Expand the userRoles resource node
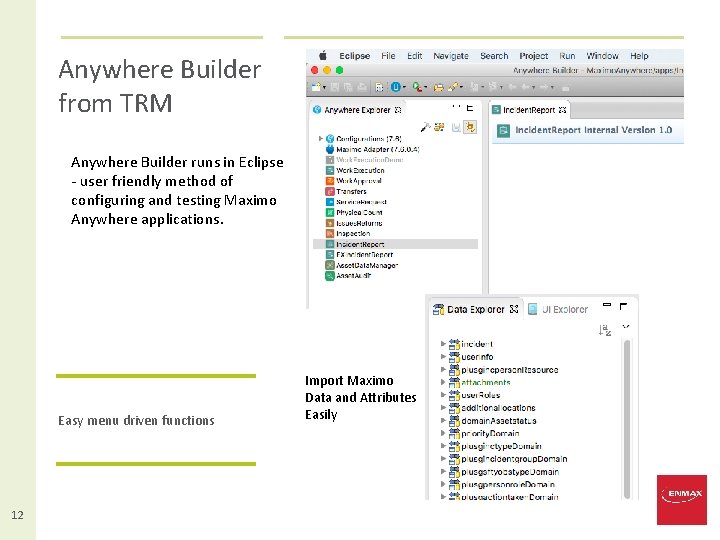Viewport: 720px width, 540px height. [x=443, y=394]
